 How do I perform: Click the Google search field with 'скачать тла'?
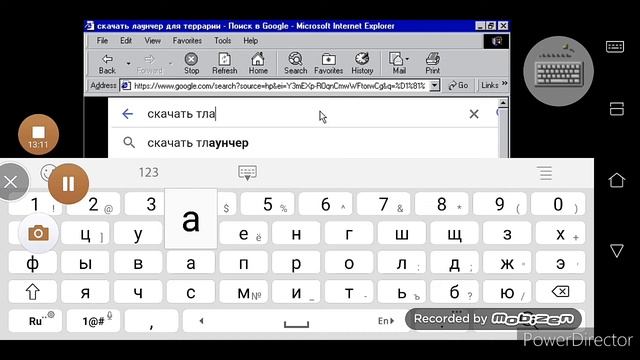pyautogui.click(x=304, y=114)
